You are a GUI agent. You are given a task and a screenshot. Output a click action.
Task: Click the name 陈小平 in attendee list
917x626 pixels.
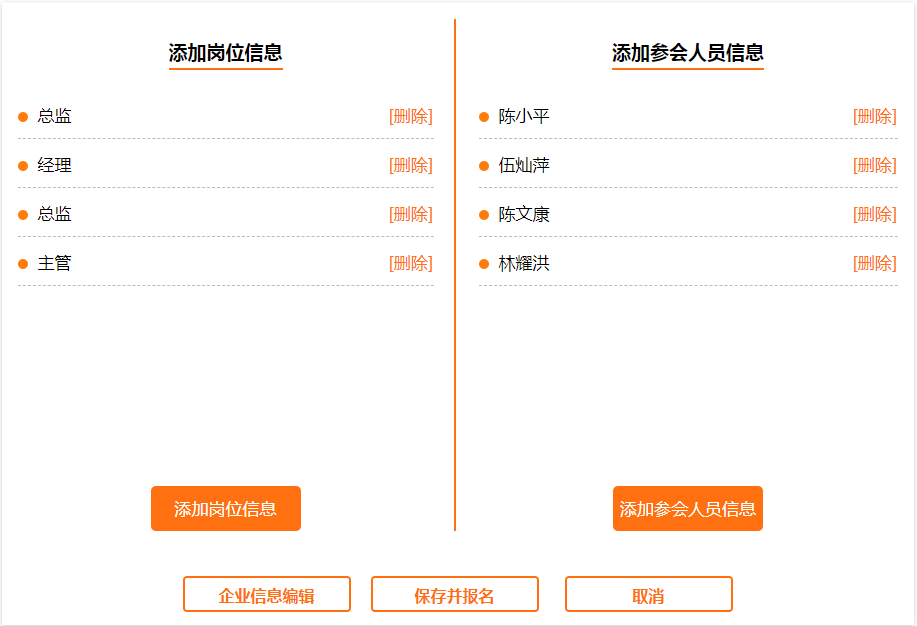[x=524, y=116]
